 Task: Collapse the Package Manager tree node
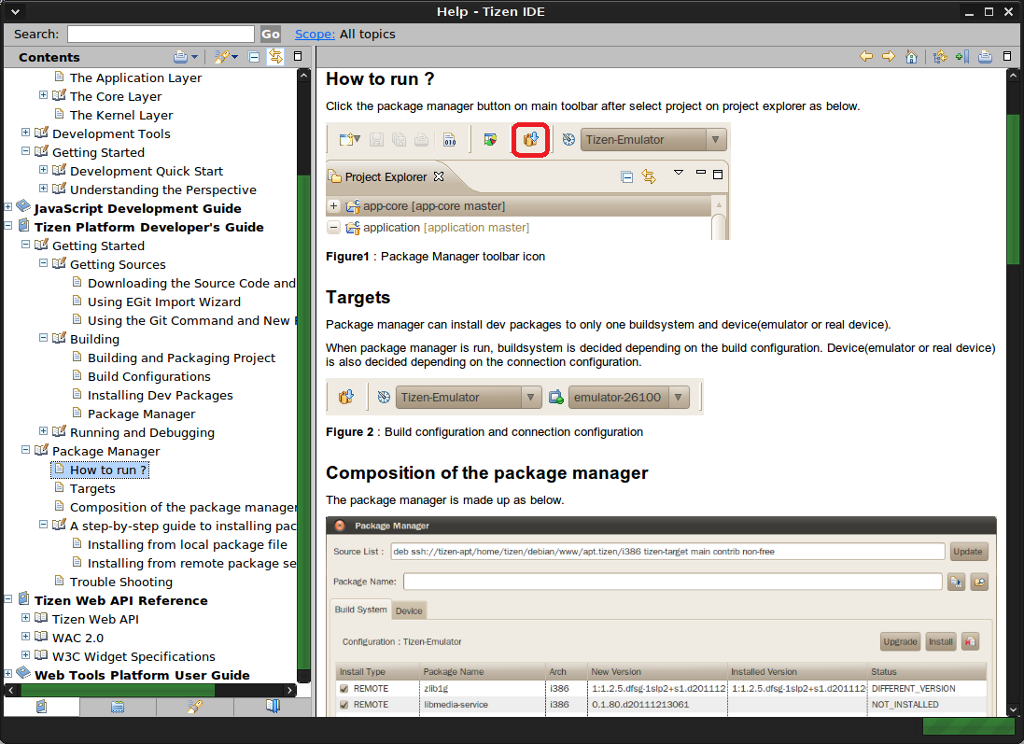(26, 451)
